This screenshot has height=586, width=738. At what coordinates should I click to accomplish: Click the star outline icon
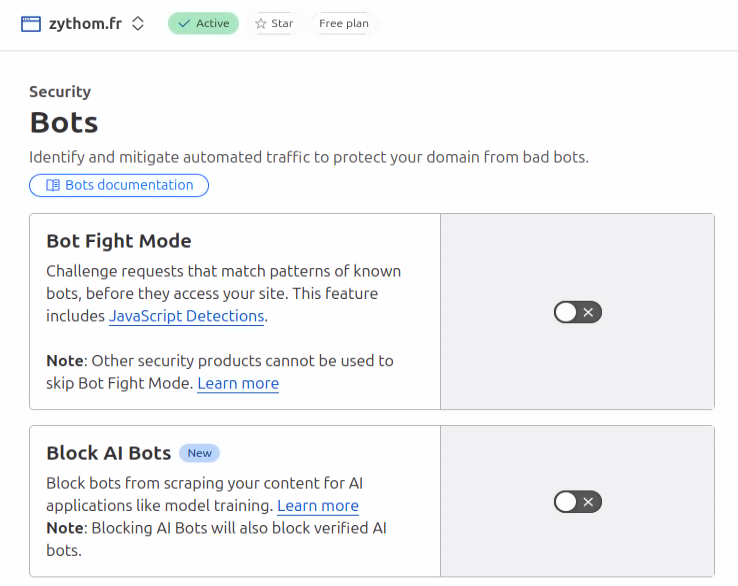[x=261, y=24]
